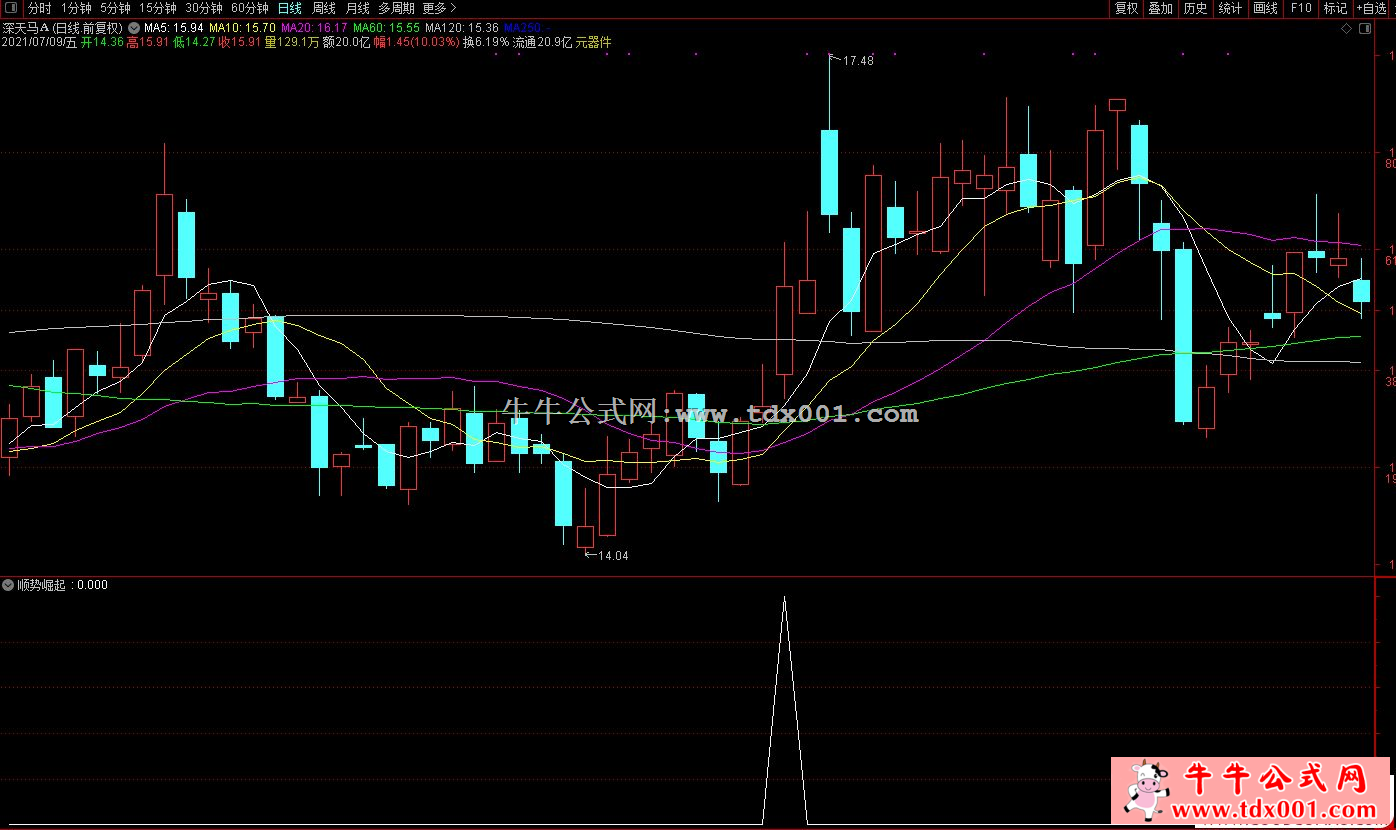The image size is (1396, 830).
Task: Open the 更多 periods dropdown
Action: (439, 8)
